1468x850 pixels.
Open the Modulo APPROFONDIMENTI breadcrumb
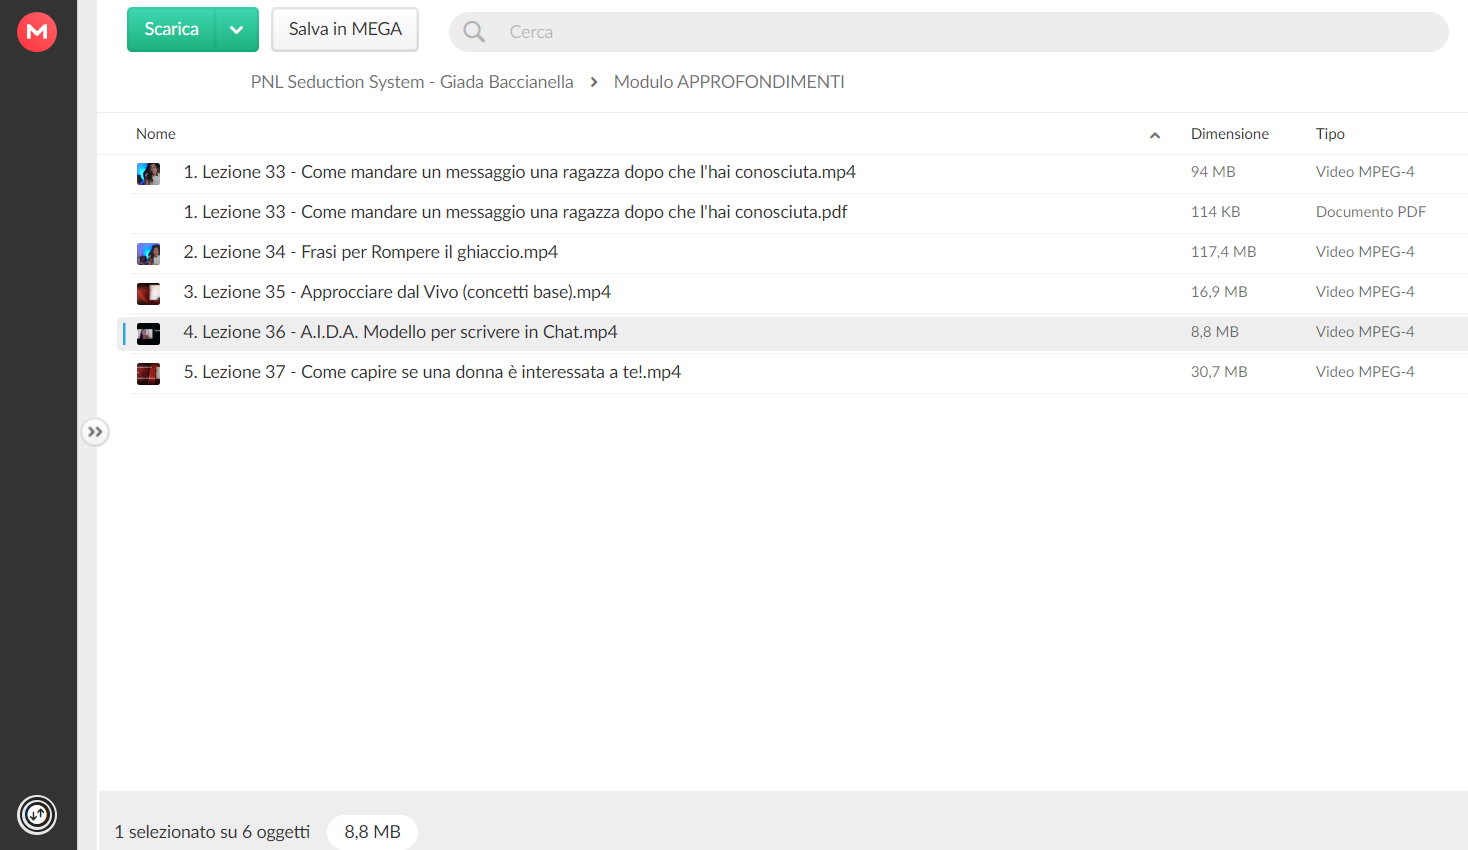click(729, 82)
